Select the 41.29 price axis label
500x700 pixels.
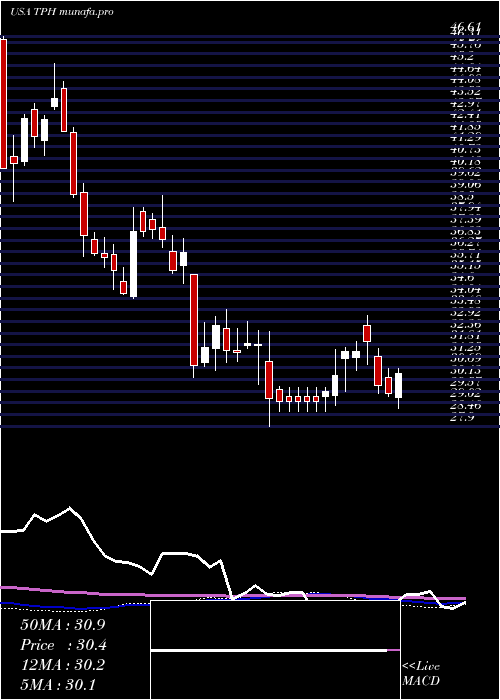(x=466, y=139)
